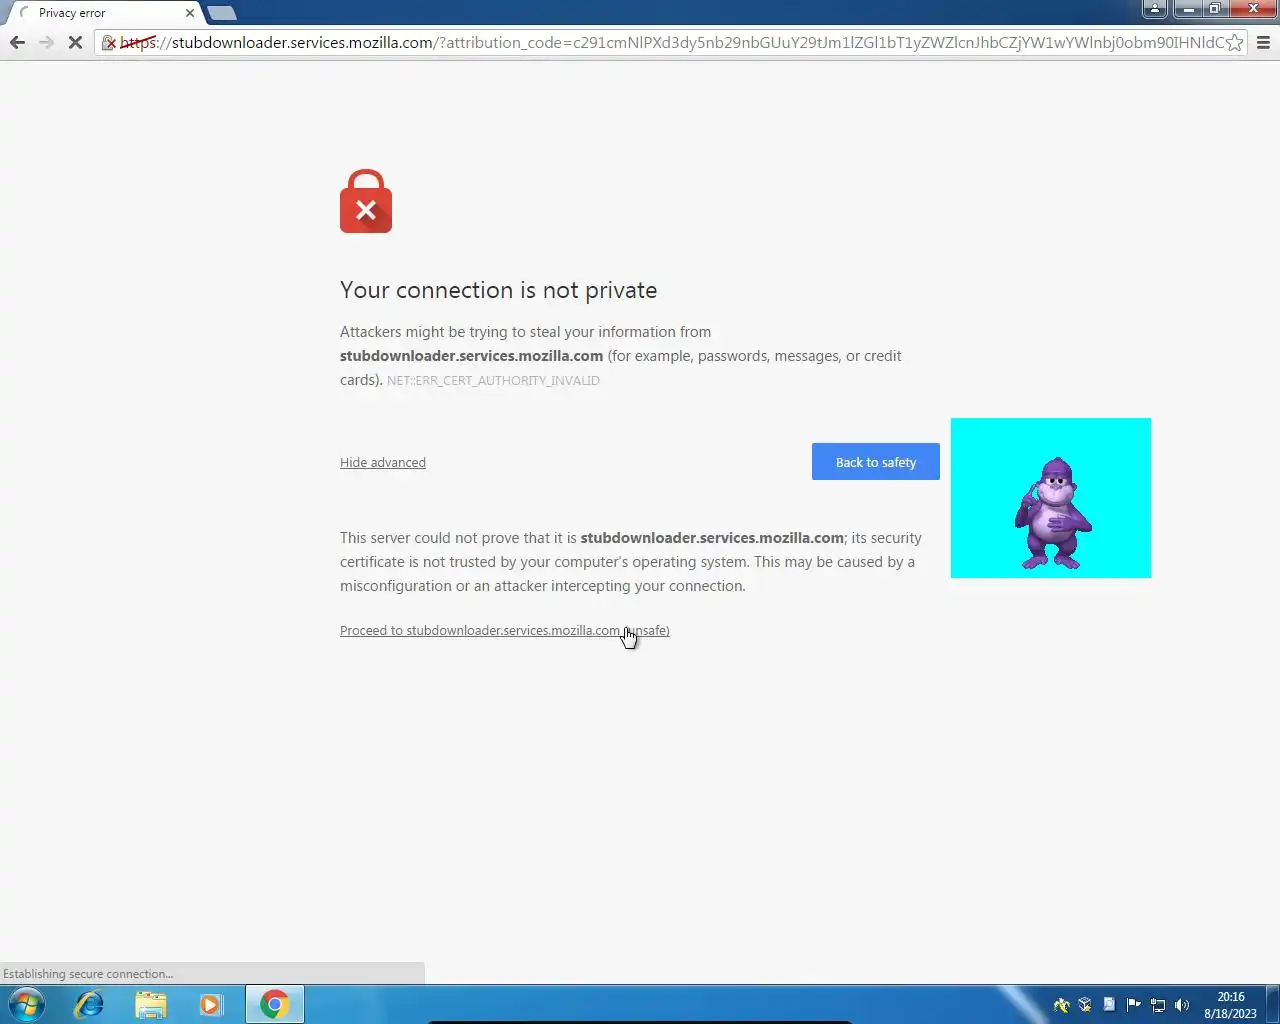Click the red lock warning icon
Screen dimensions: 1280x1024
(x=366, y=201)
